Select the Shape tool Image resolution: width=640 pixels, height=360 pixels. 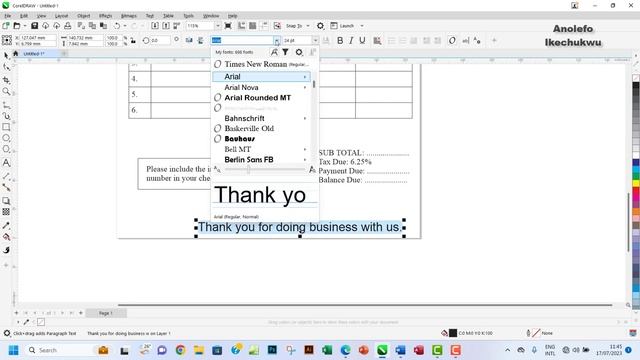click(6, 67)
